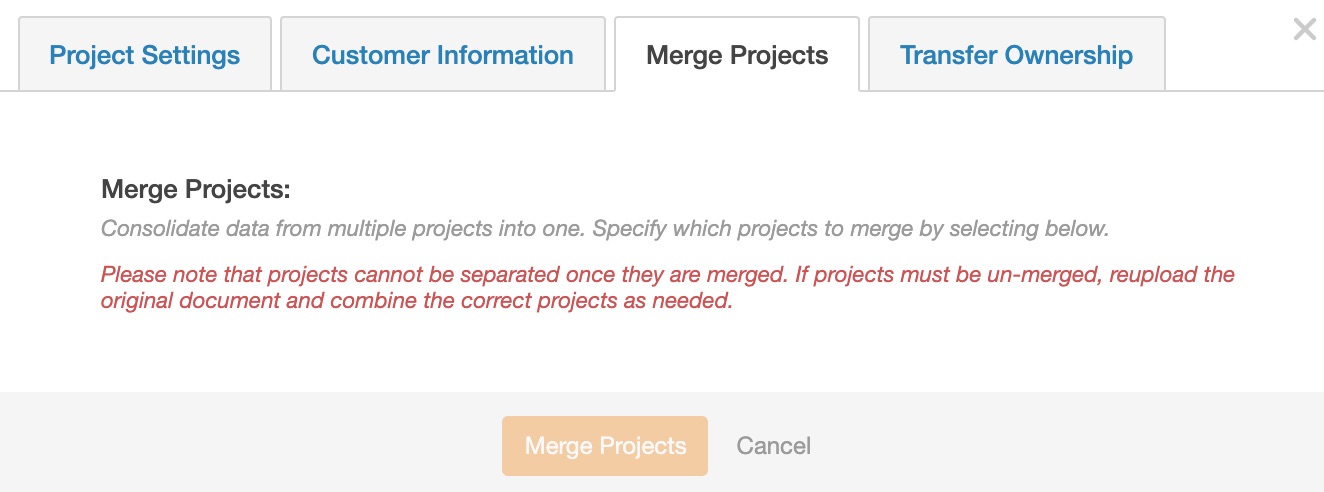Image resolution: width=1324 pixels, height=492 pixels.
Task: Click the gray footer area right of Cancel
Action: 1050,446
